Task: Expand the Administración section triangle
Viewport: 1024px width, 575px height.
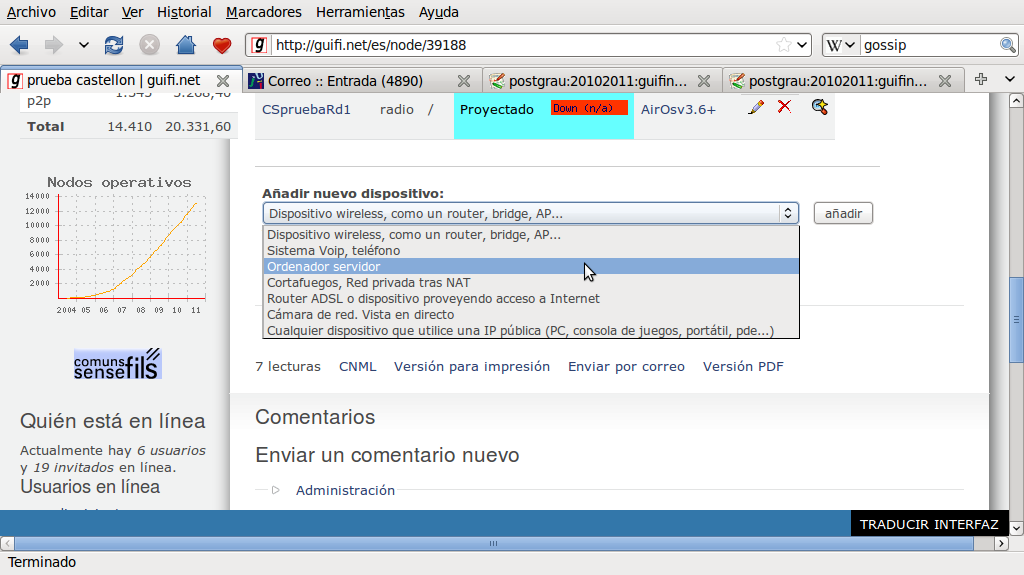Action: pyautogui.click(x=276, y=490)
